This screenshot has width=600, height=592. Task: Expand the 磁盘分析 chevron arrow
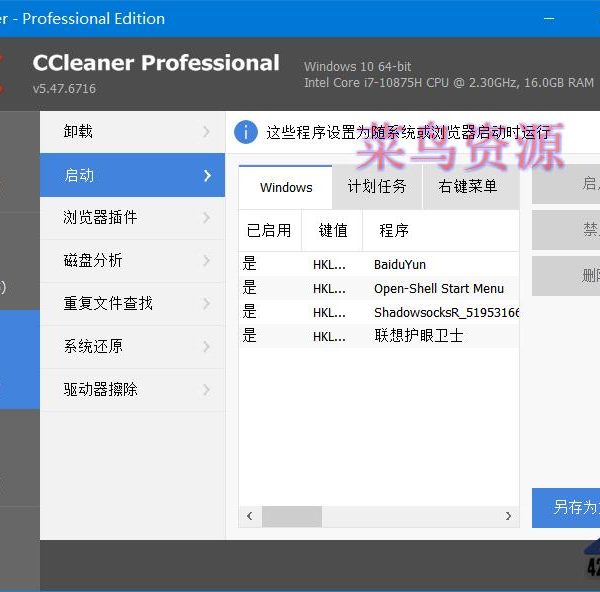tap(207, 261)
